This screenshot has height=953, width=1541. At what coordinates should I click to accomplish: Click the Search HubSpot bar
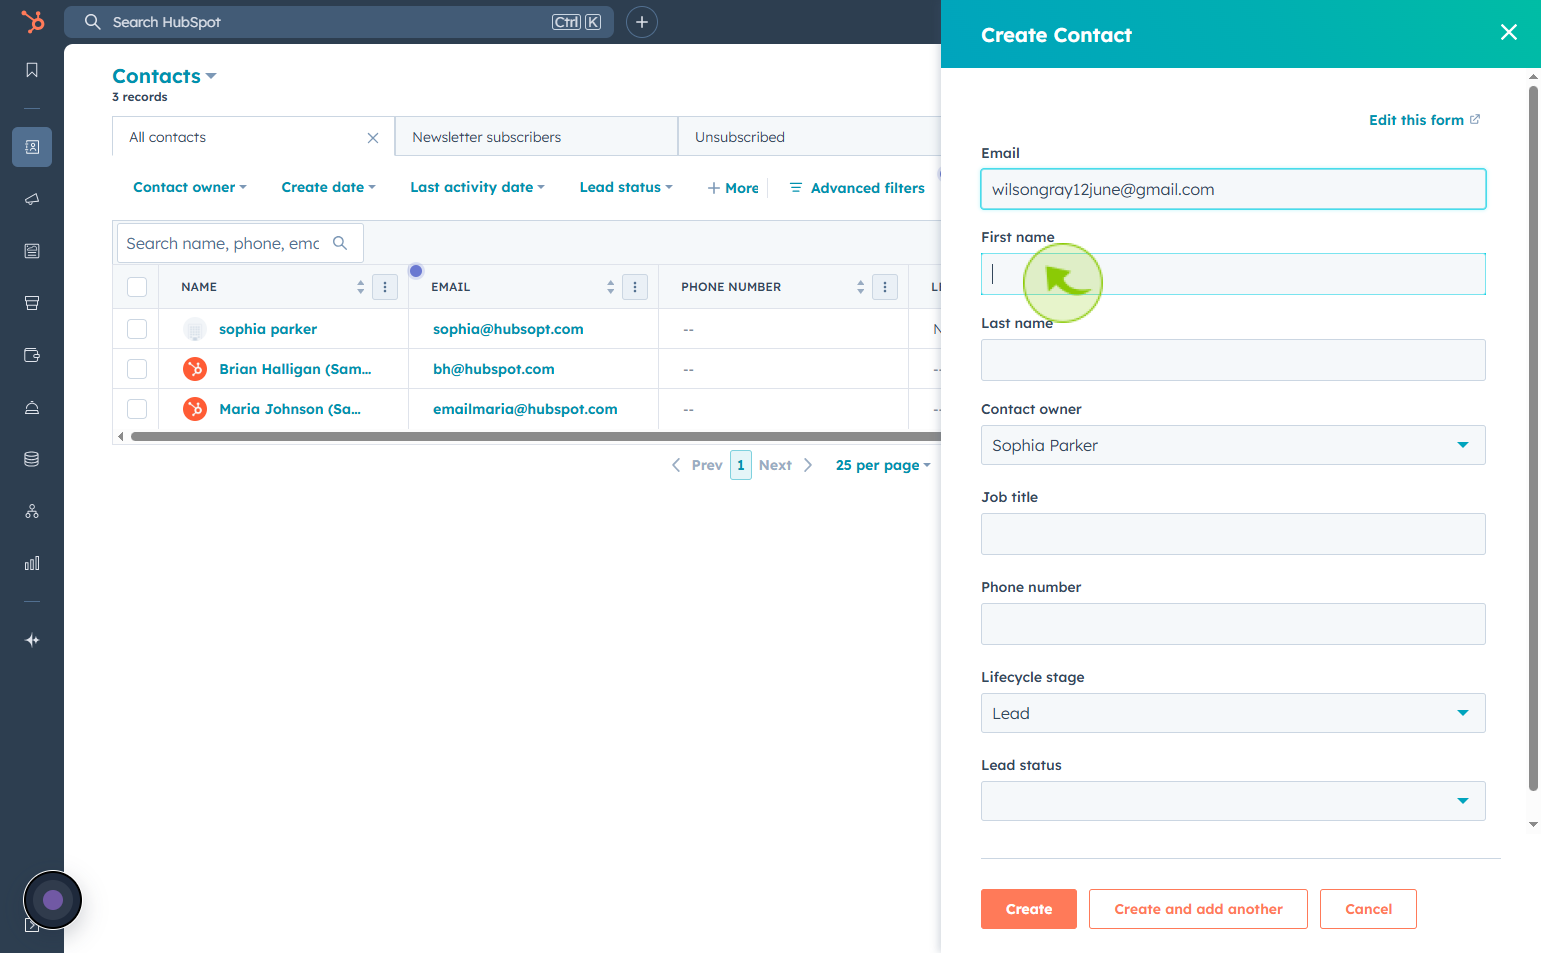click(x=339, y=22)
